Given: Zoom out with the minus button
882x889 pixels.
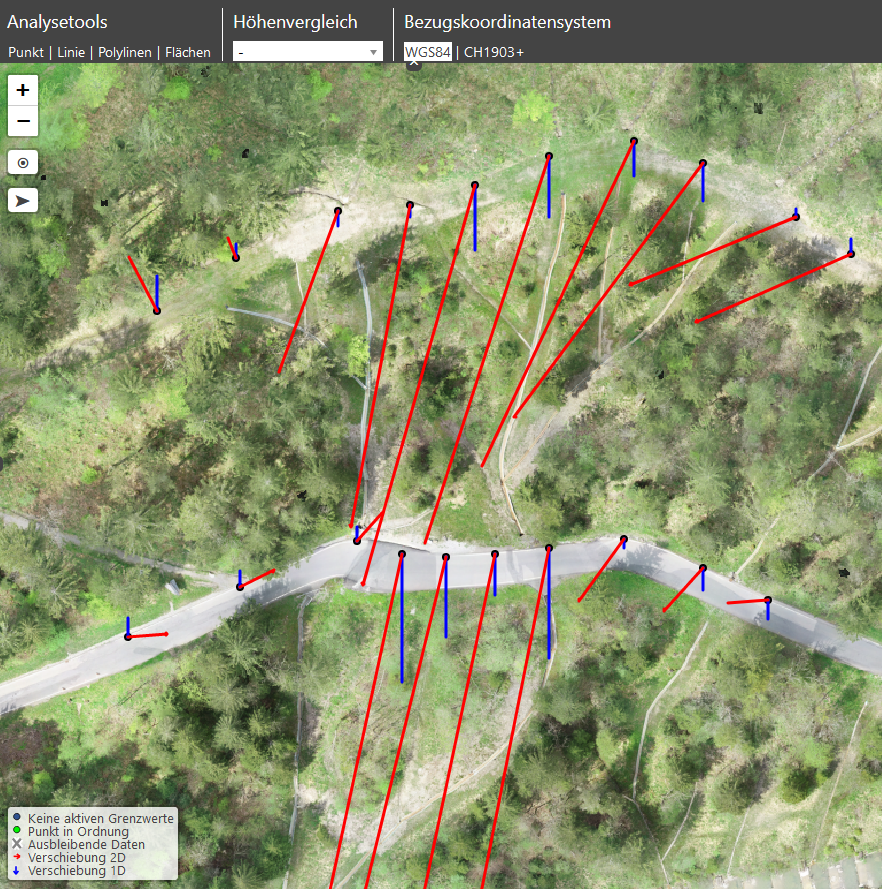Looking at the screenshot, I should pyautogui.click(x=23, y=121).
